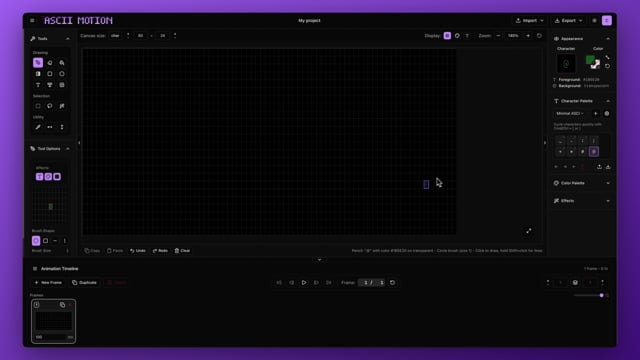
Task: Collapse the right sidebar arrow
Action: 545,143
